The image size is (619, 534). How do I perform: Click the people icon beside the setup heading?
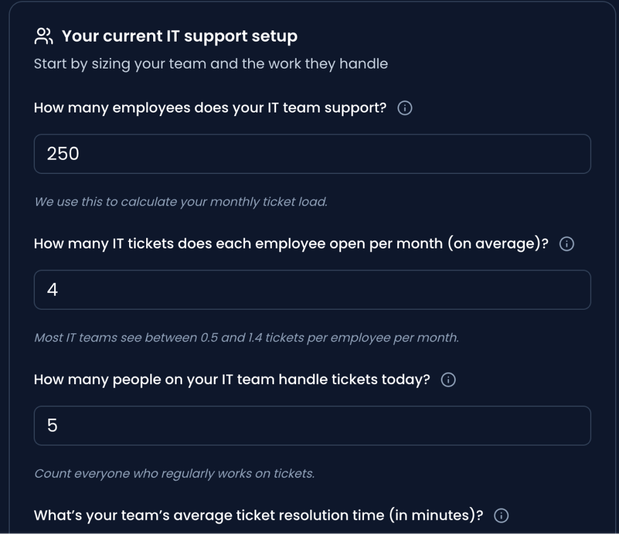(43, 37)
